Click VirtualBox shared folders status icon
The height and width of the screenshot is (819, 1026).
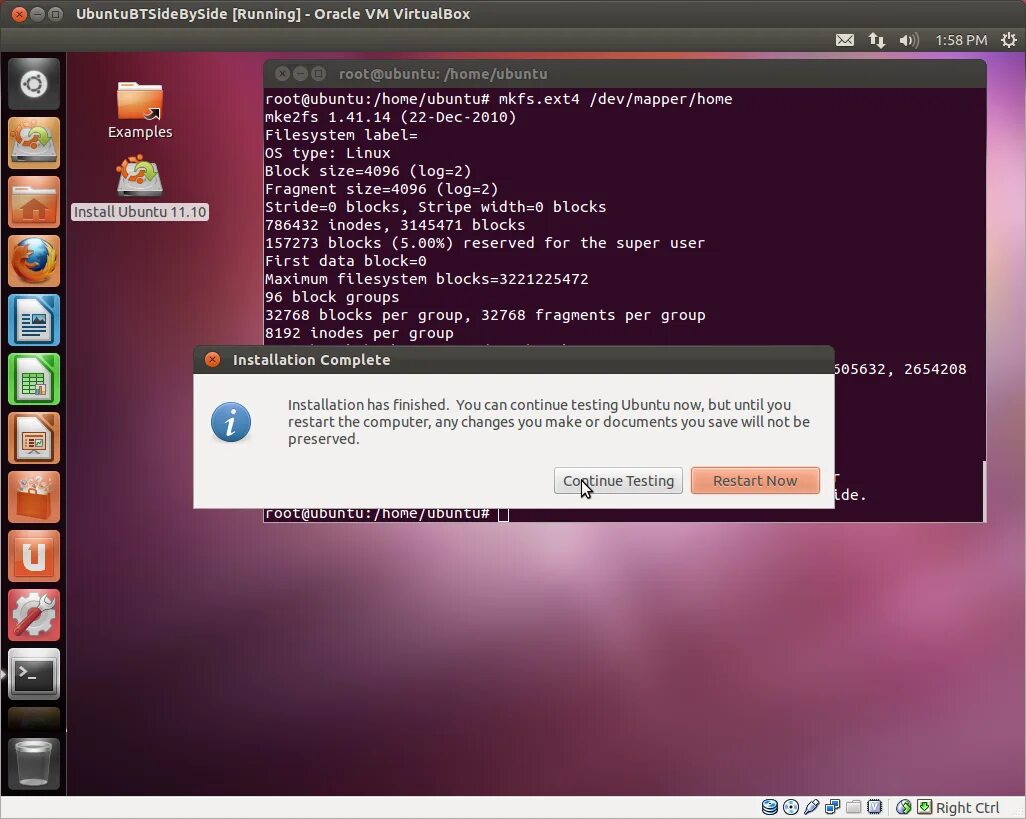[853, 807]
